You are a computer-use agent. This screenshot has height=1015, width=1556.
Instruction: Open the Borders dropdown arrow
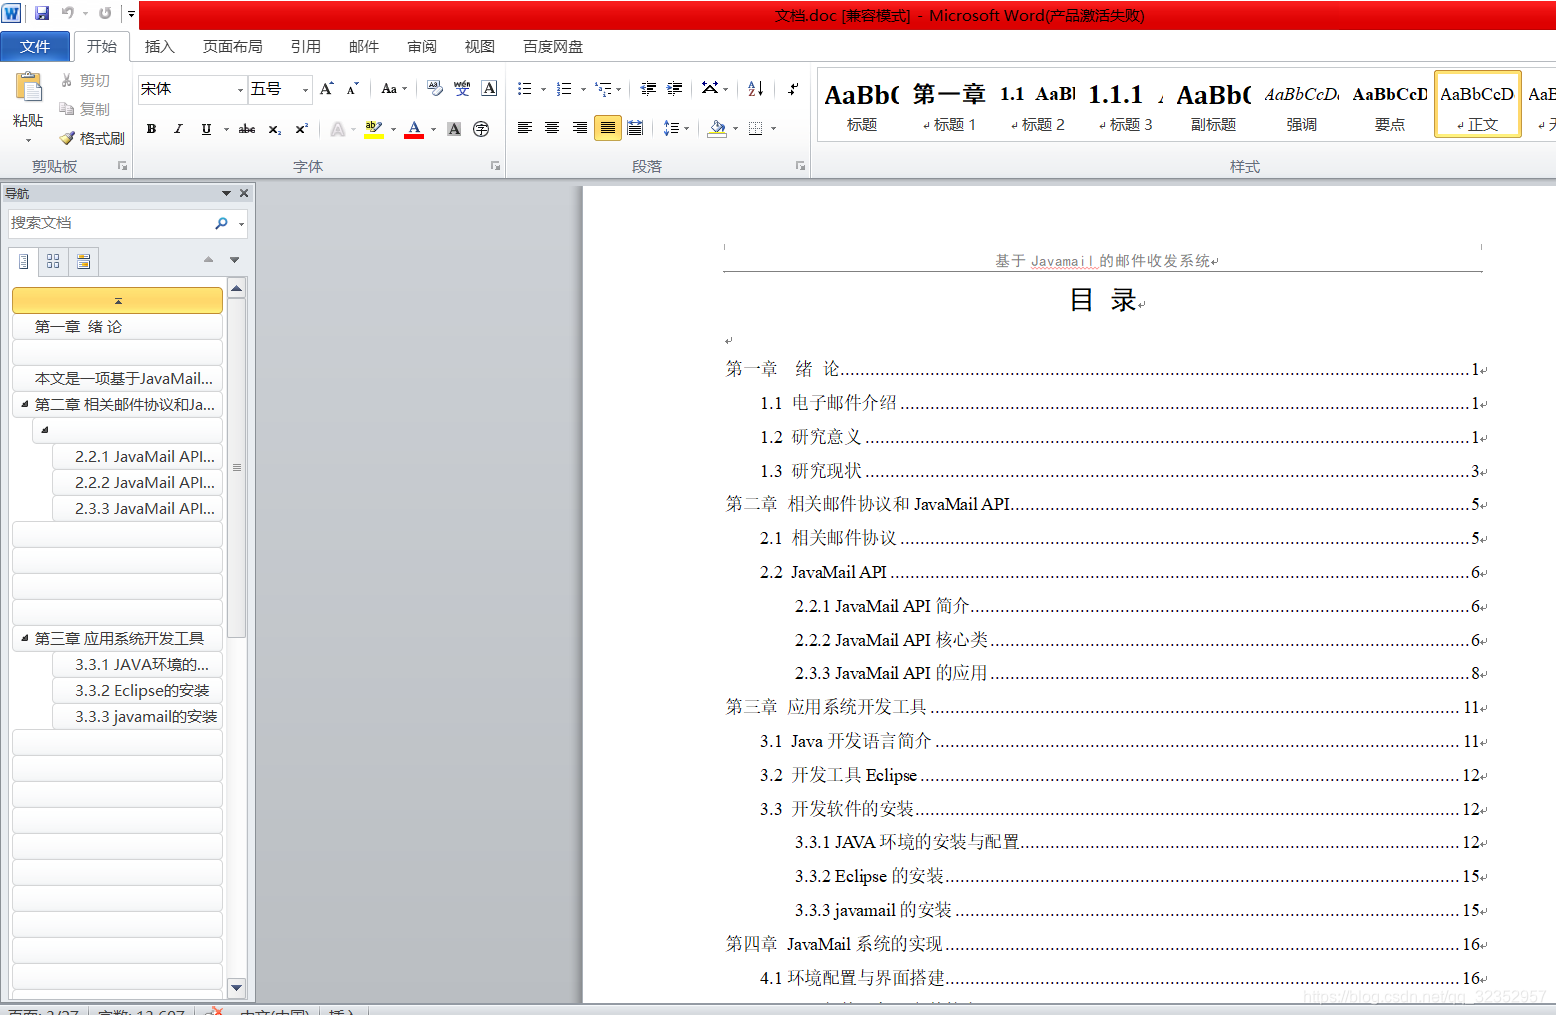coord(773,128)
